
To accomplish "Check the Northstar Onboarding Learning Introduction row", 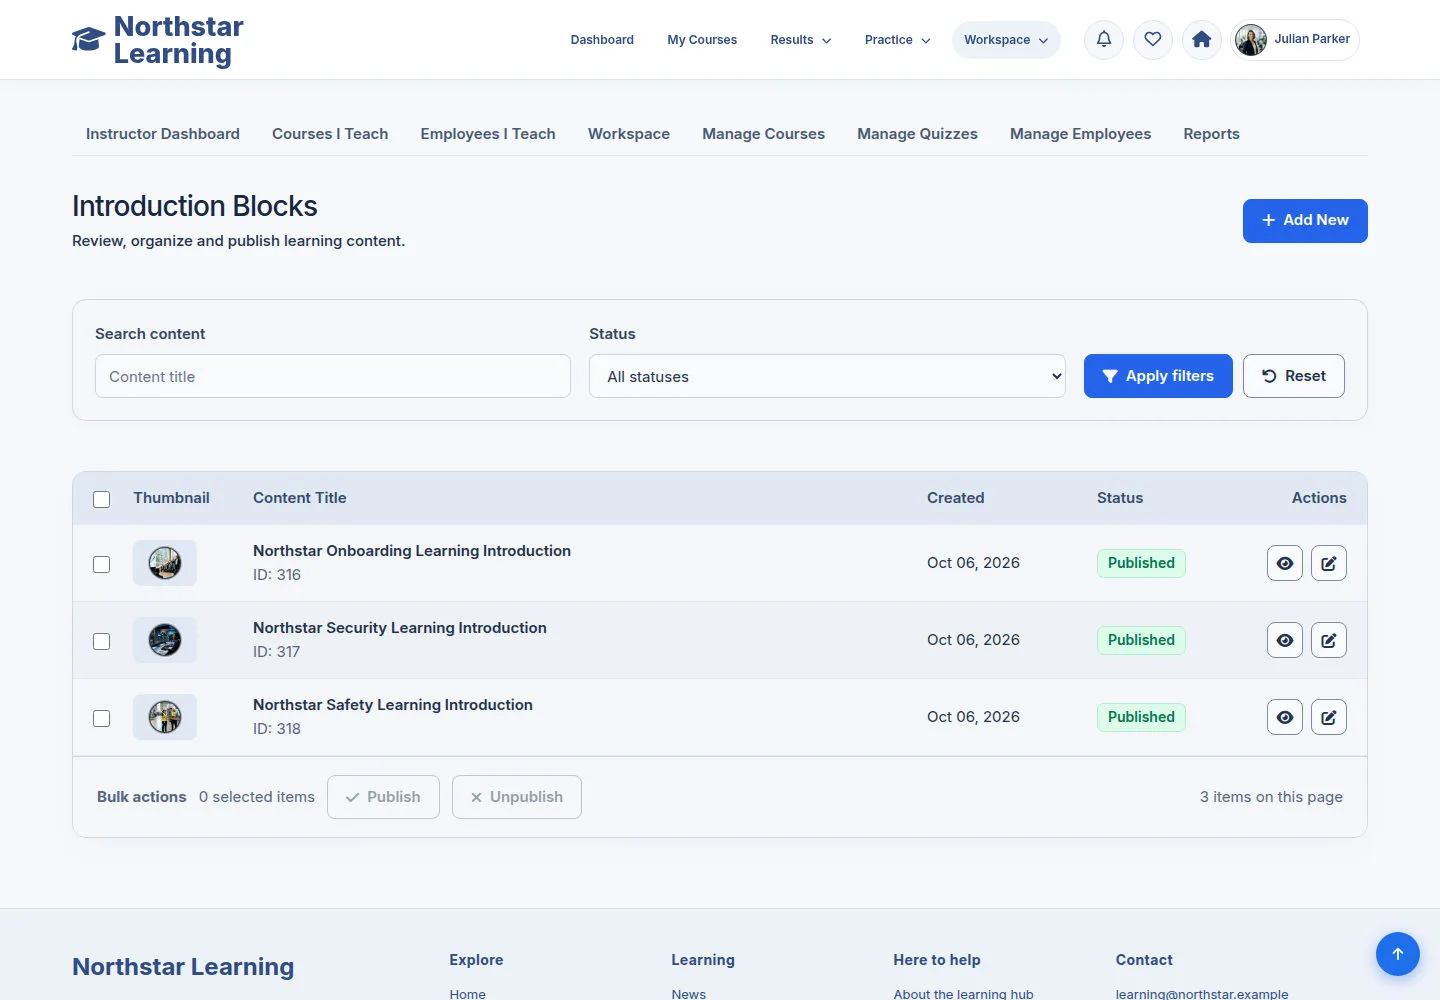I will coord(102,564).
